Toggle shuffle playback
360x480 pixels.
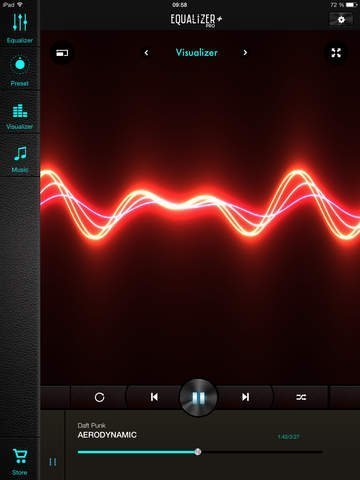[301, 397]
